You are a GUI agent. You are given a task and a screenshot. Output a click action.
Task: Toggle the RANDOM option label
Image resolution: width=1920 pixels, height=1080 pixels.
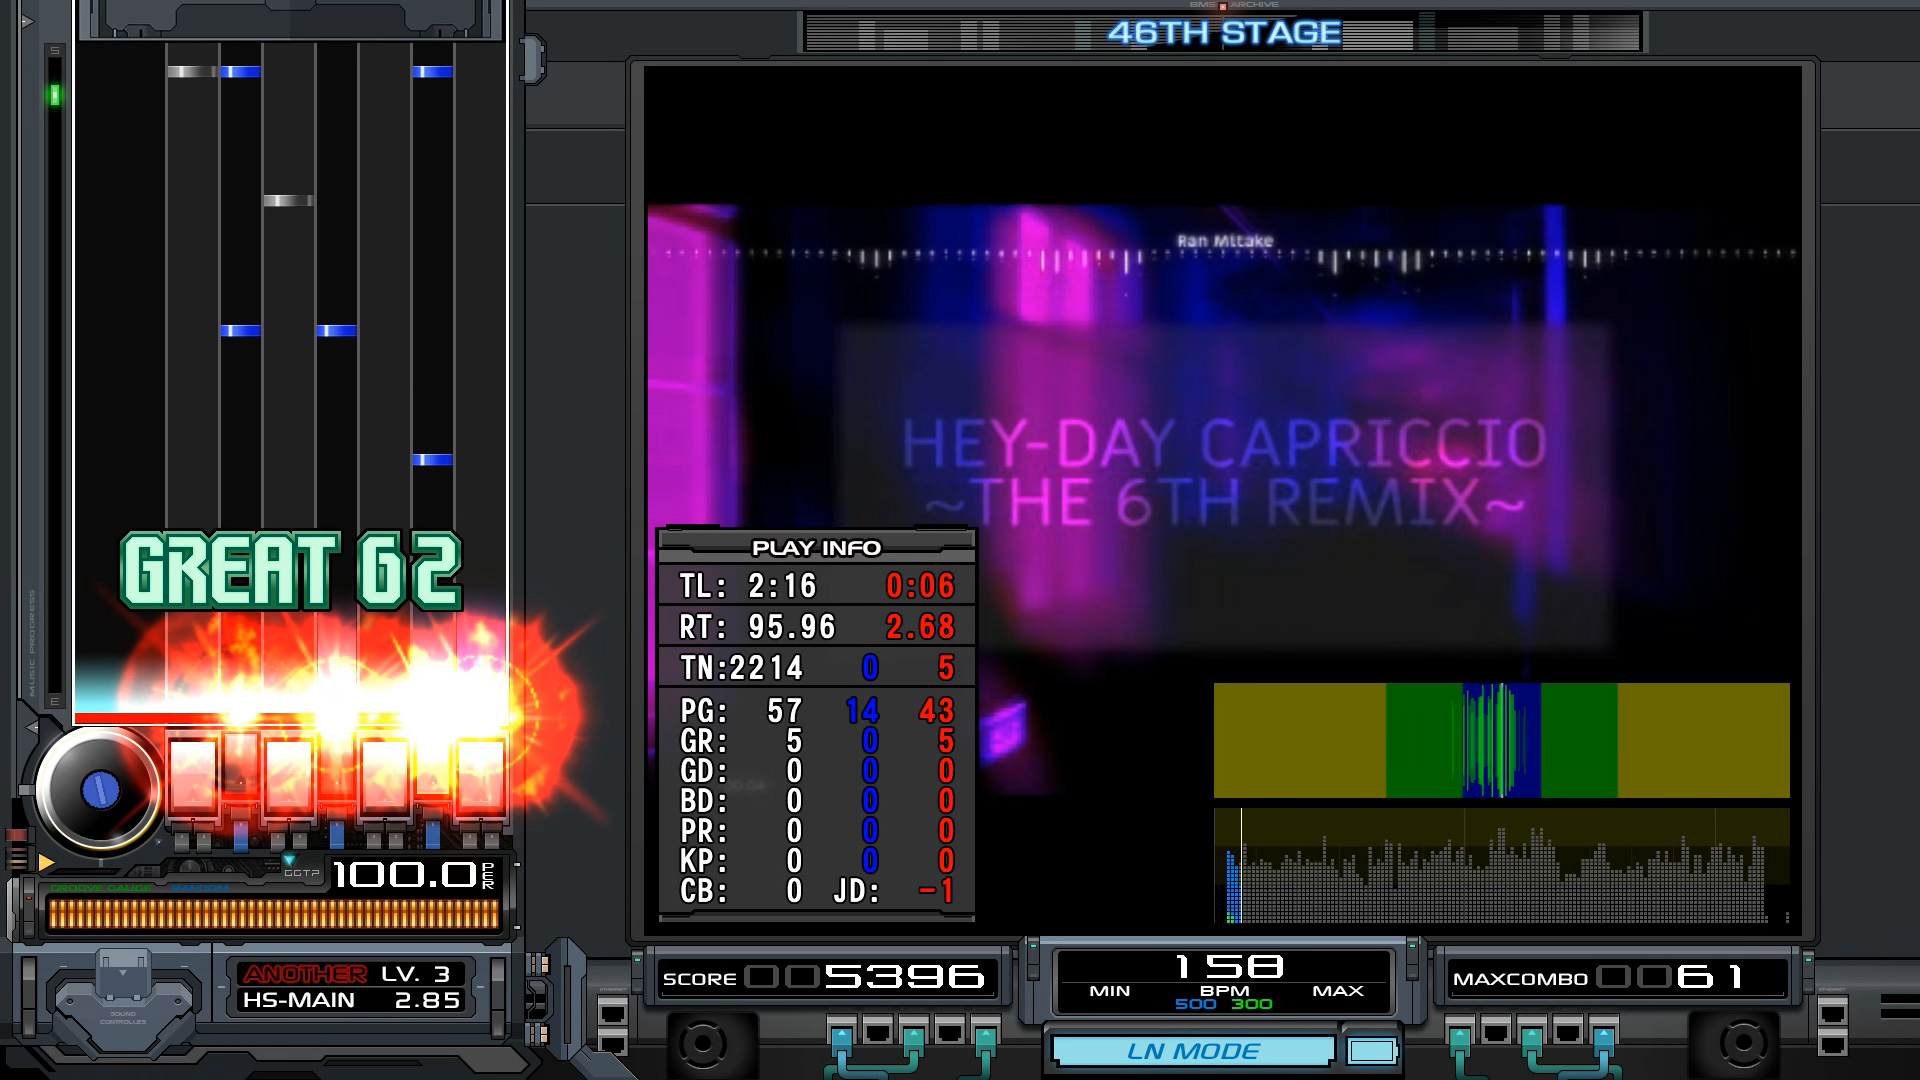click(x=200, y=888)
